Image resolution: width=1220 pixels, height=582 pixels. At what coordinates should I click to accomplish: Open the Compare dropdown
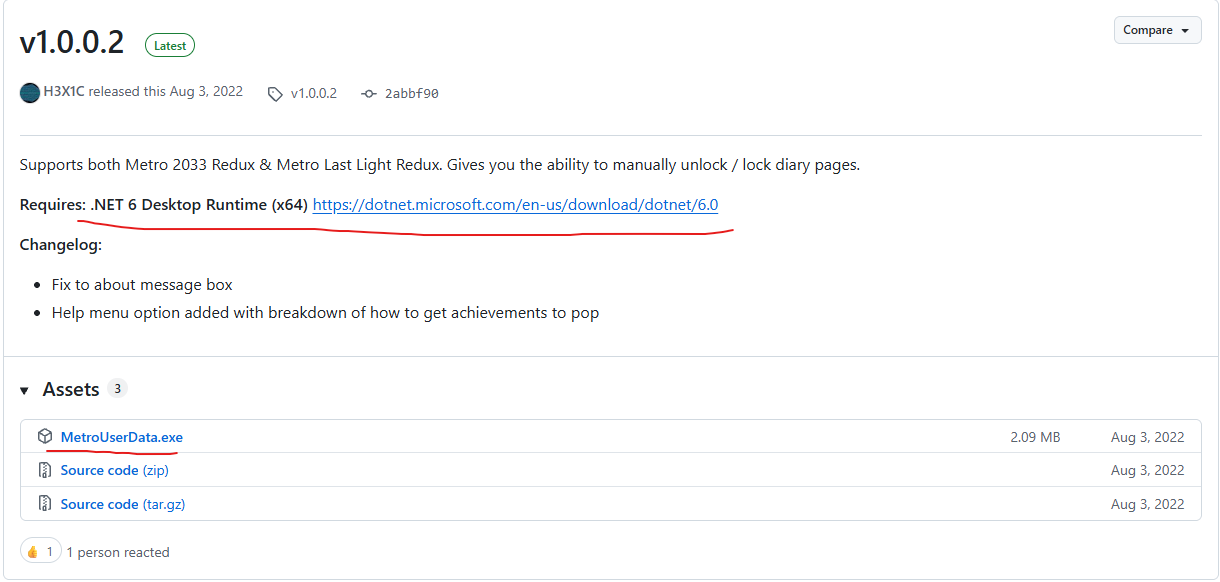[1158, 30]
